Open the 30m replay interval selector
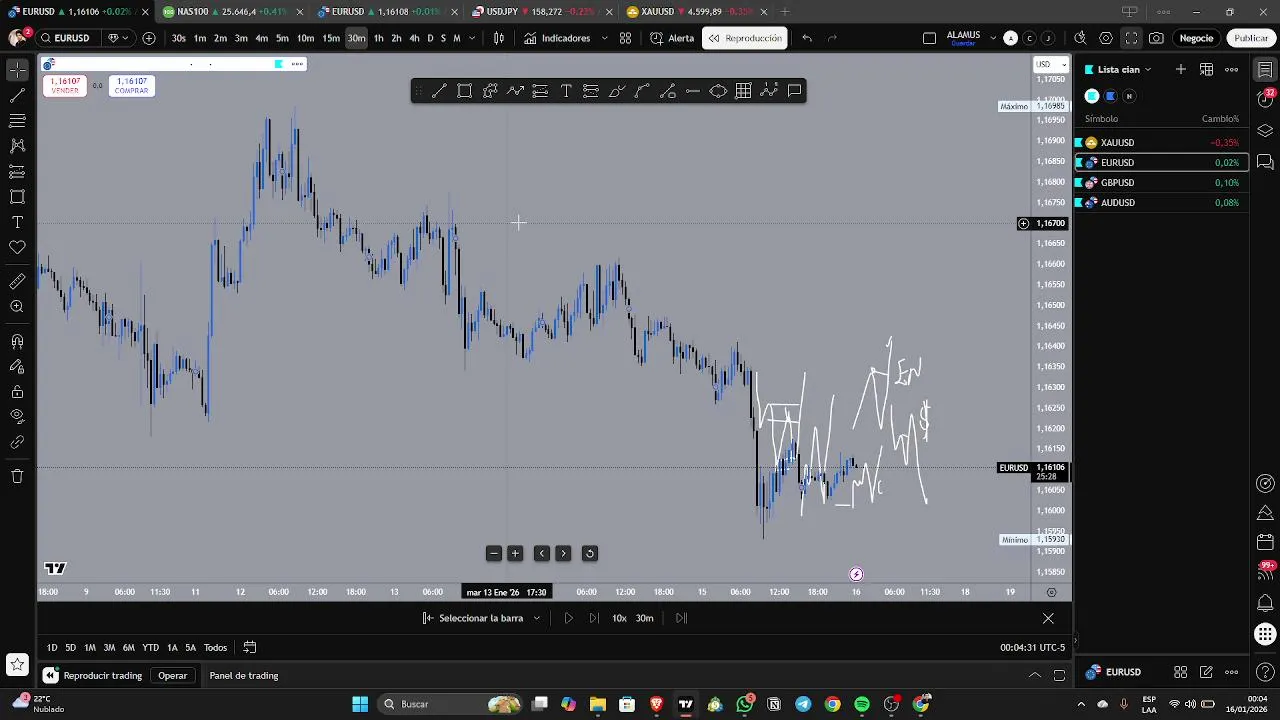 (x=645, y=618)
